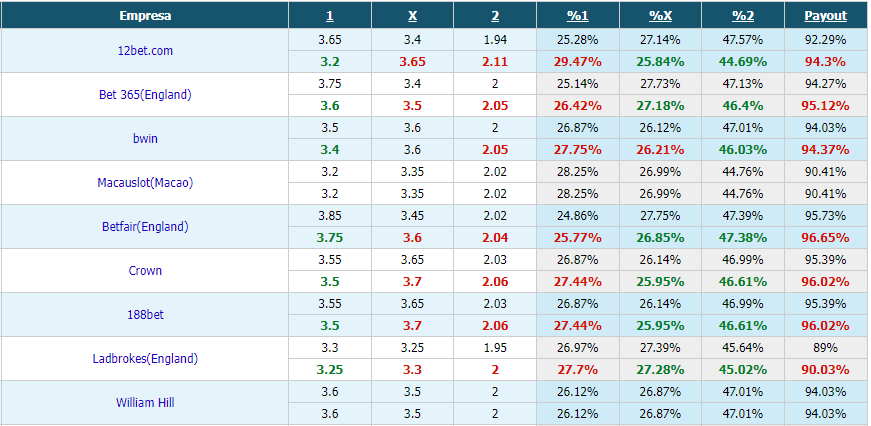Select Betfair's 96.65% payout cell
Image resolution: width=871 pixels, height=426 pixels.
(826, 238)
